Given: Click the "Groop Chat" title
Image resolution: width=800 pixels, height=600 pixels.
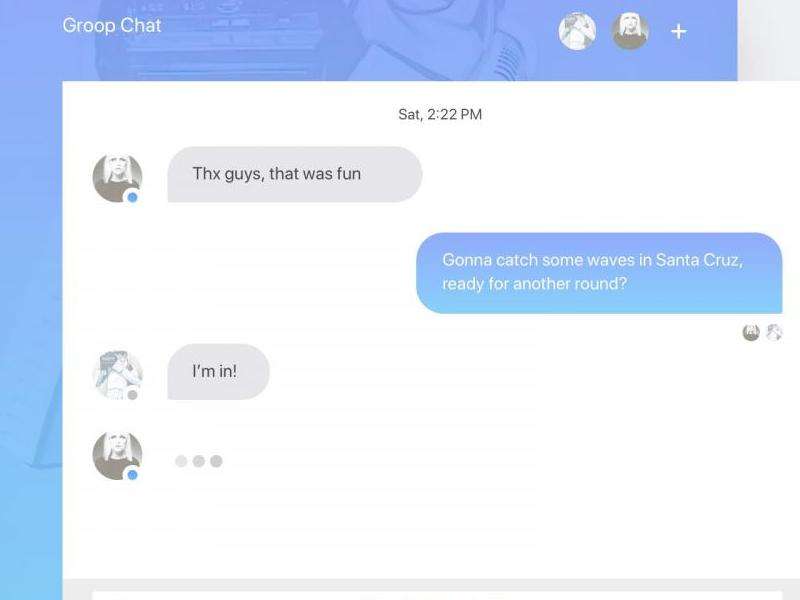Looking at the screenshot, I should 112,26.
